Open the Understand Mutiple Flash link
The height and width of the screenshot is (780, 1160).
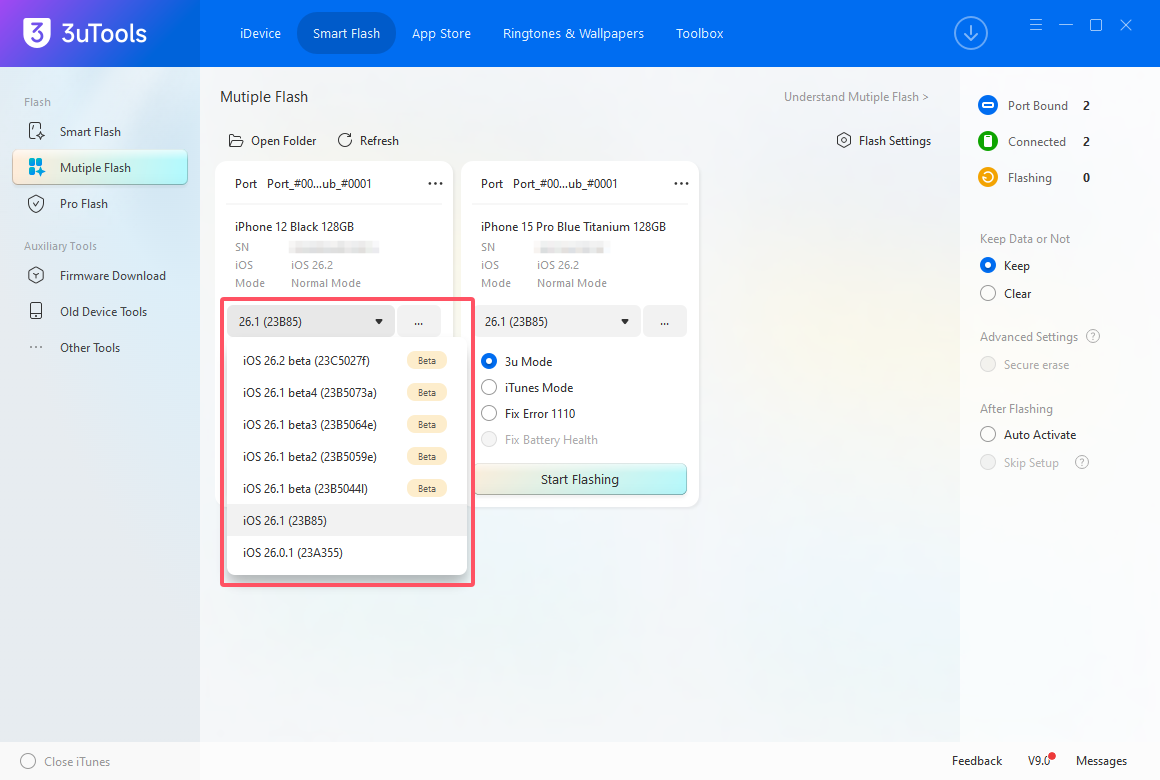point(856,96)
